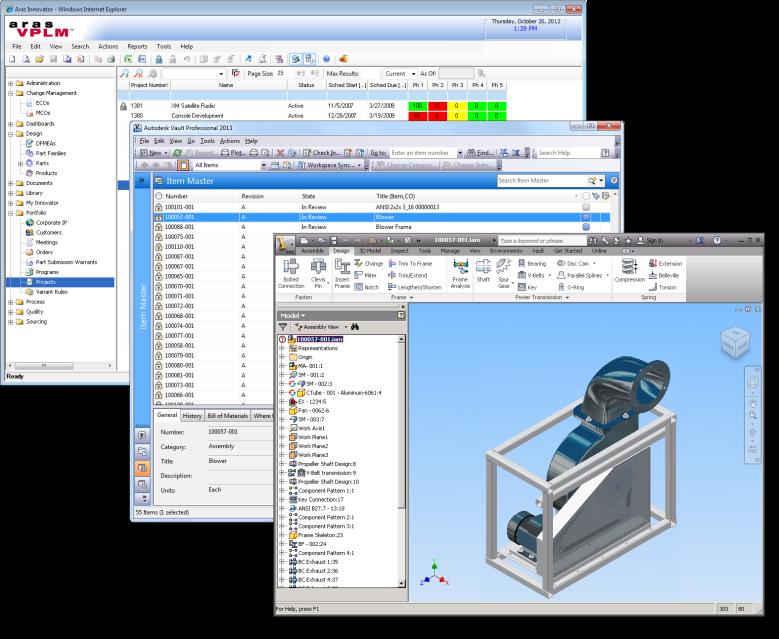Click the lock icon in Aras Innovator toolbar
Image resolution: width=779 pixels, height=639 pixels.
pyautogui.click(x=159, y=59)
